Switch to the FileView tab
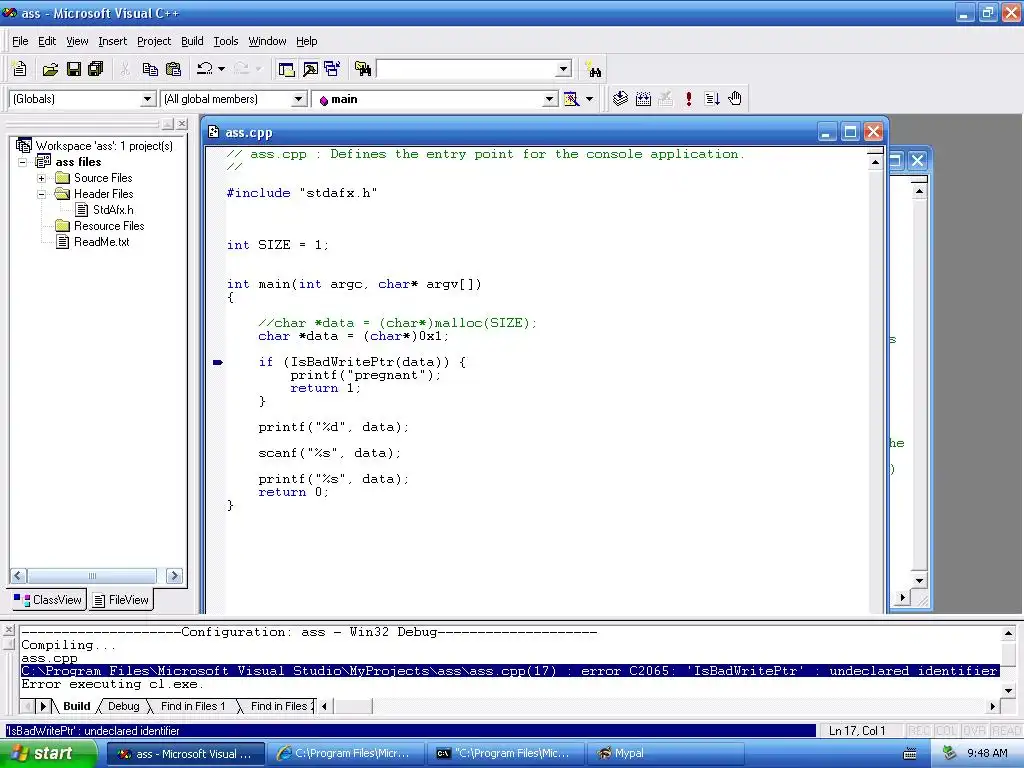Image resolution: width=1024 pixels, height=768 pixels. click(121, 600)
